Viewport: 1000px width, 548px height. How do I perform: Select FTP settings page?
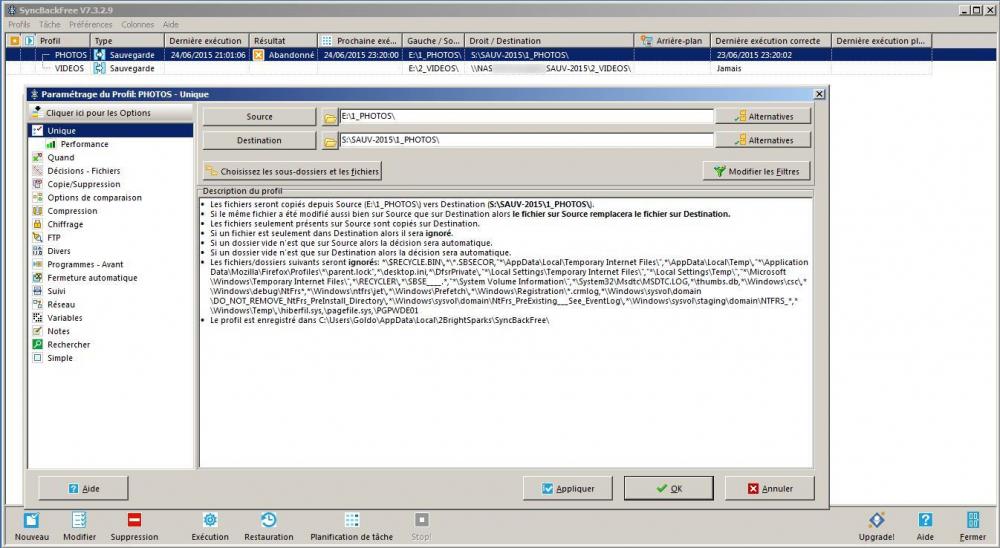coord(54,237)
